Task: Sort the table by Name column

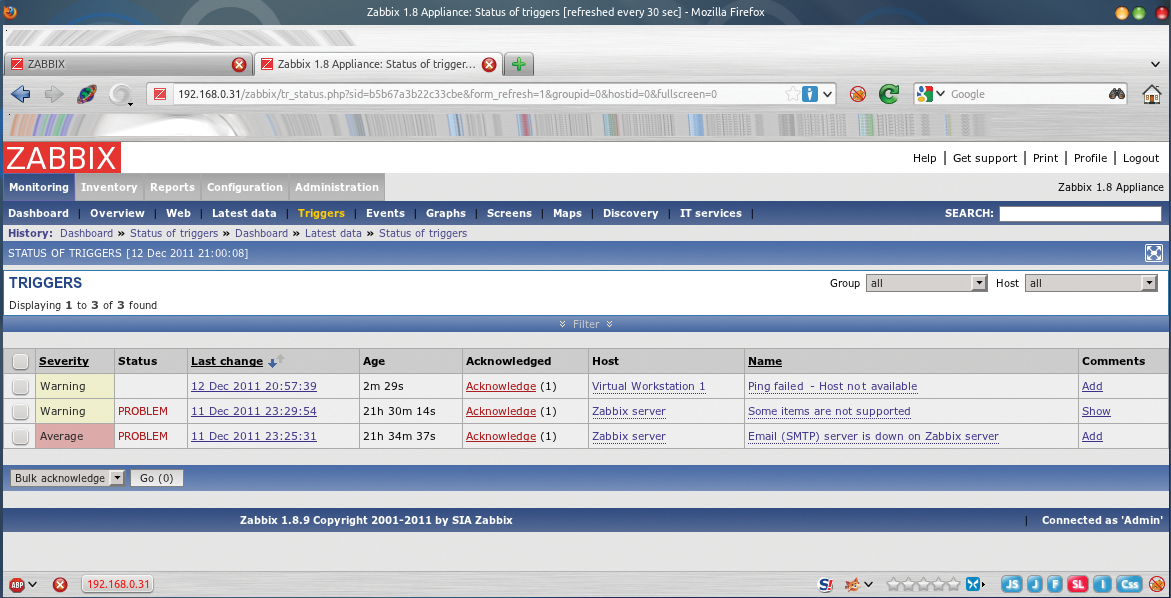Action: pos(765,361)
